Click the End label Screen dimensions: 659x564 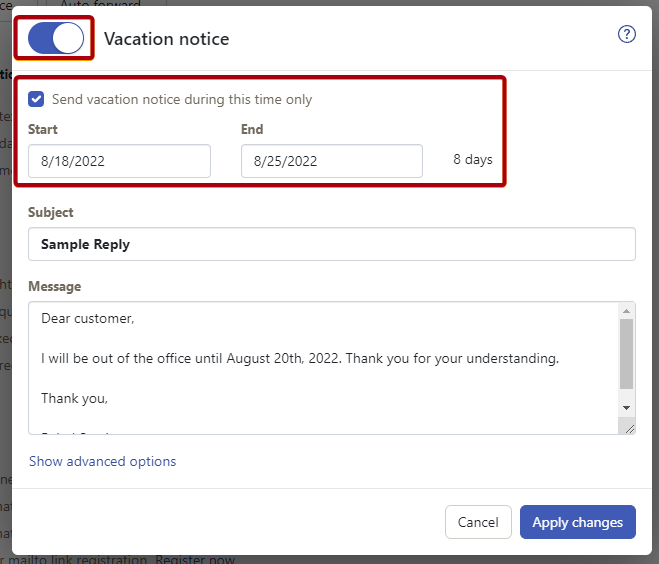[x=252, y=129]
